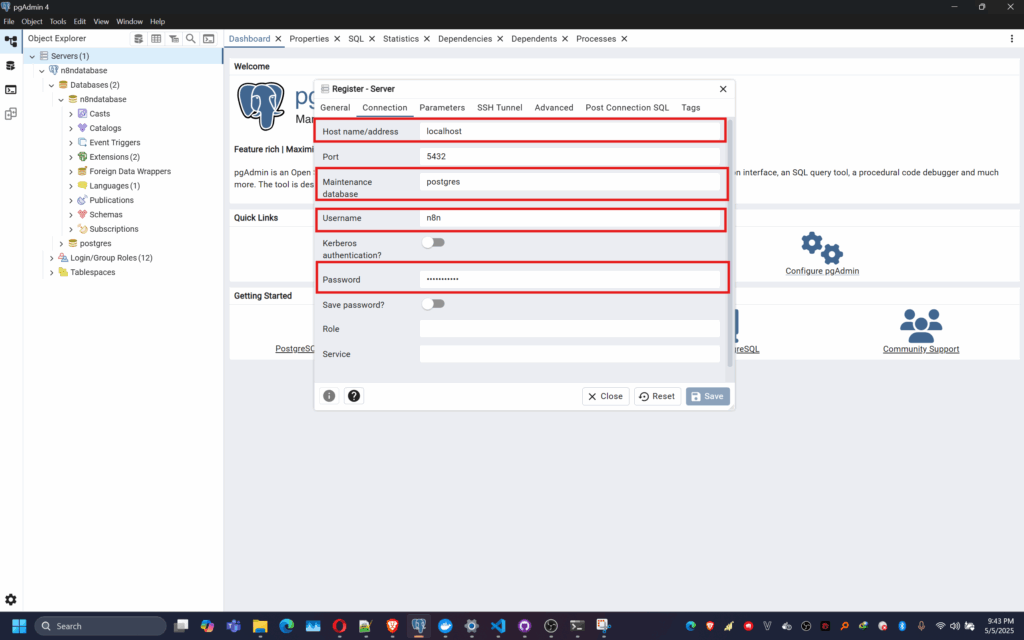
Task: Collapse the Databases (2) node
Action: click(52, 85)
